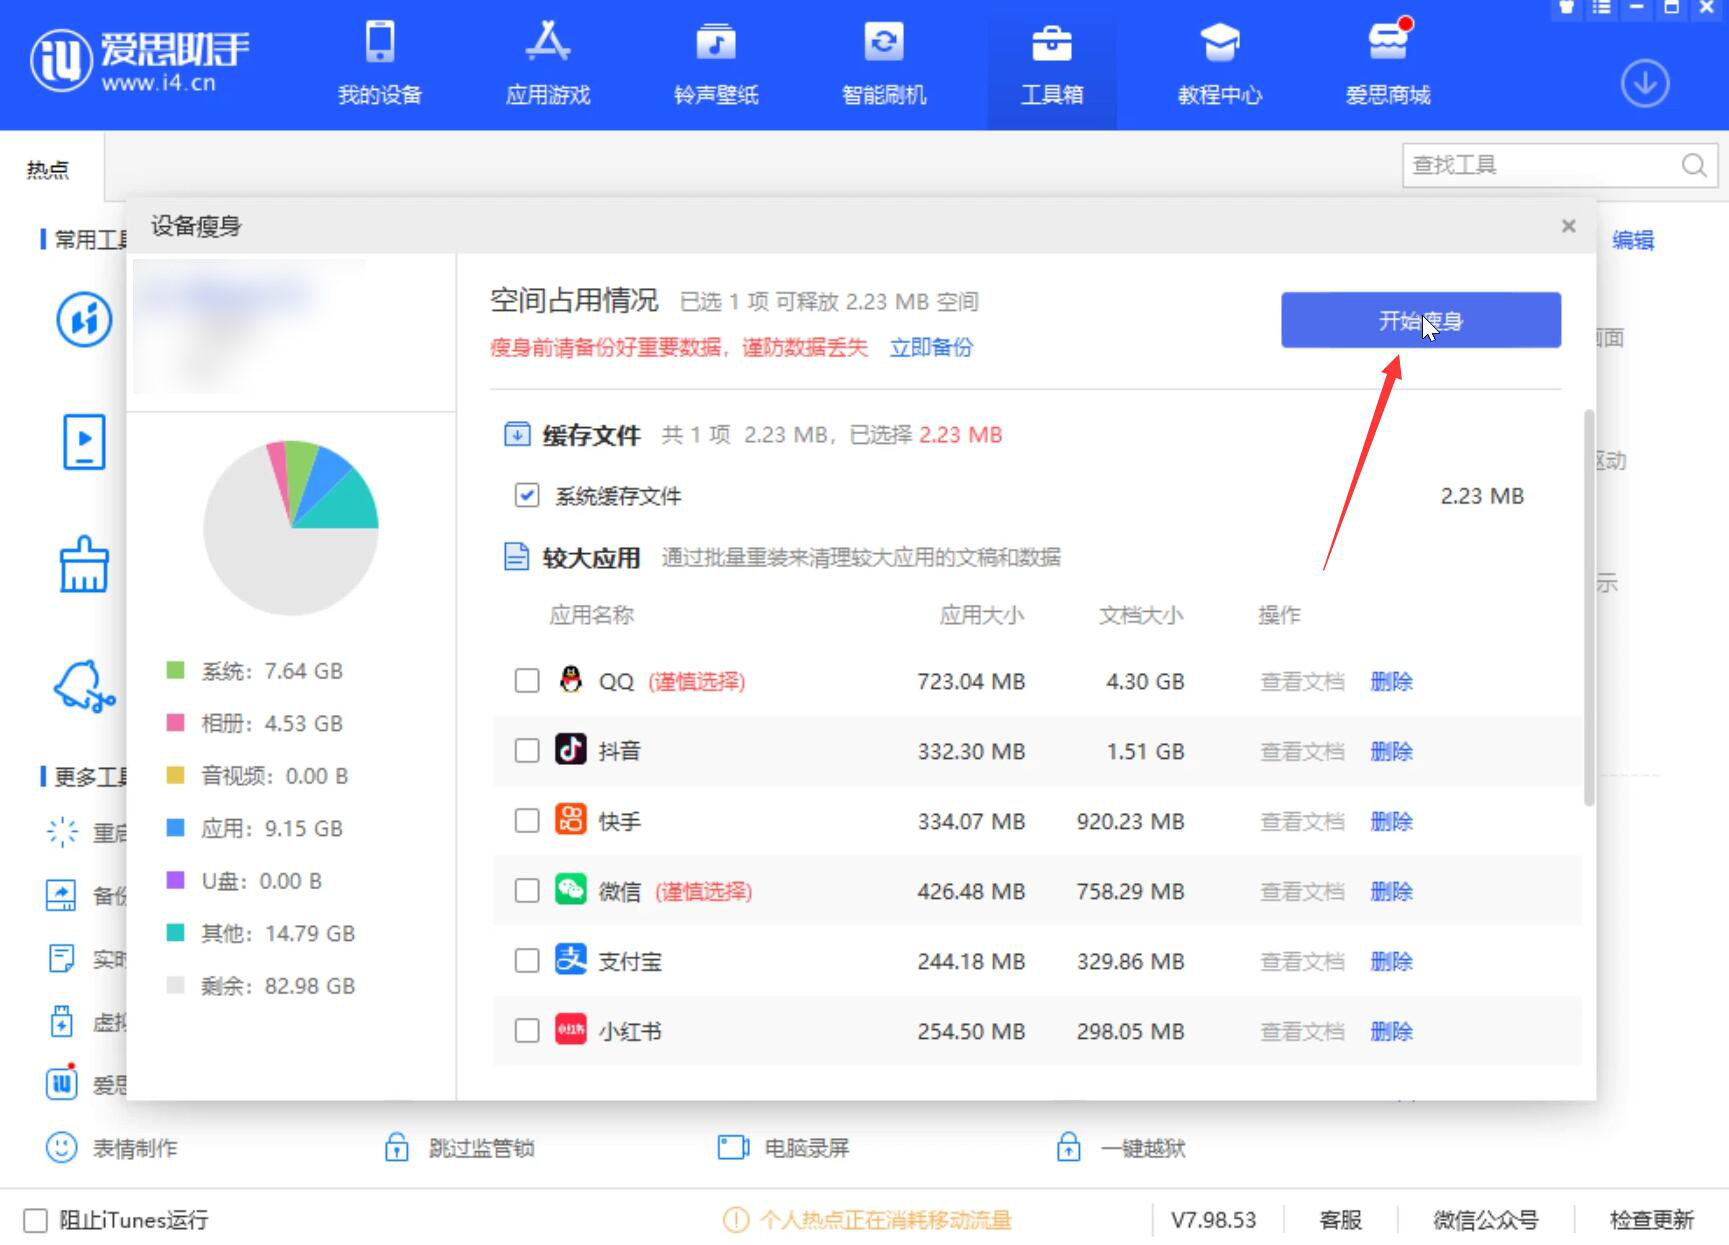
Task: Check the 支付宝 app checkbox
Action: click(x=527, y=961)
